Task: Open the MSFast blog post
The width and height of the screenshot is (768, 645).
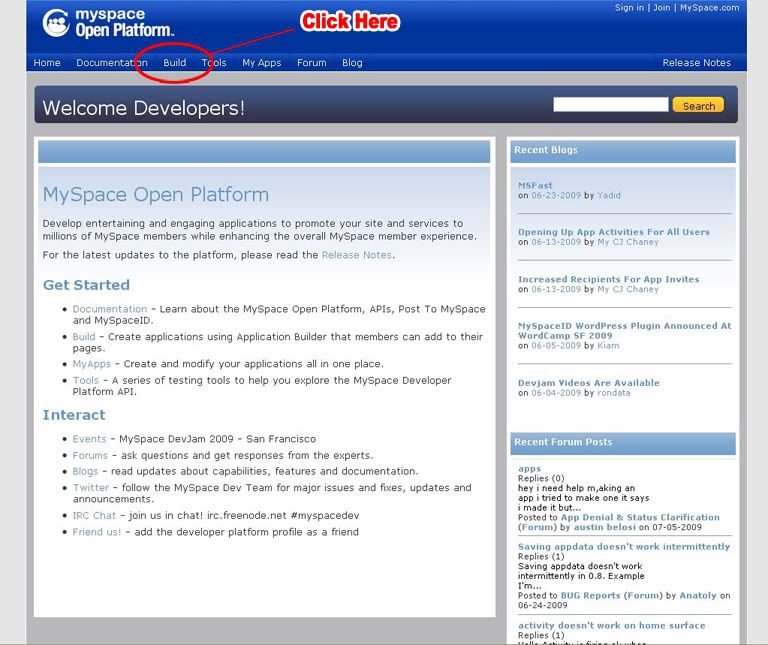Action: click(535, 186)
